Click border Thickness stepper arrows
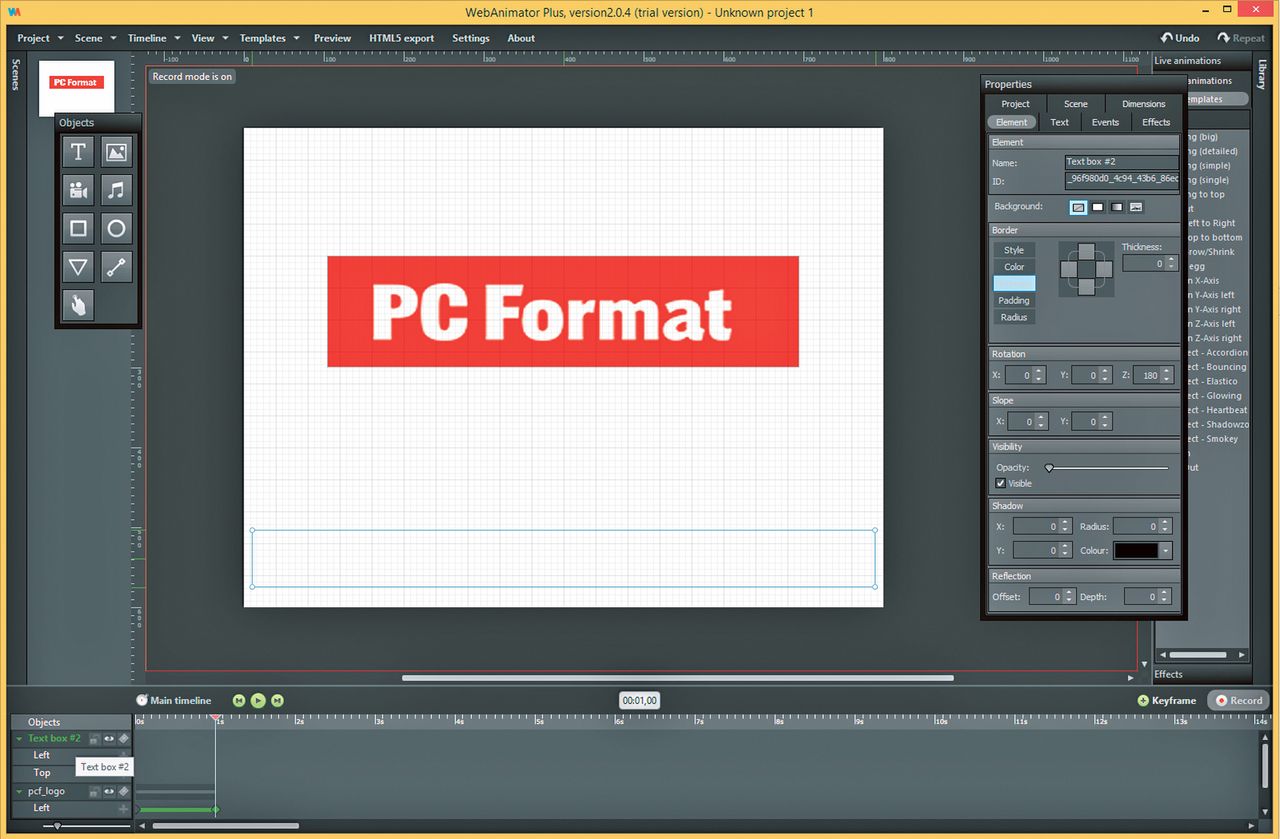The image size is (1280, 839). tap(1172, 264)
